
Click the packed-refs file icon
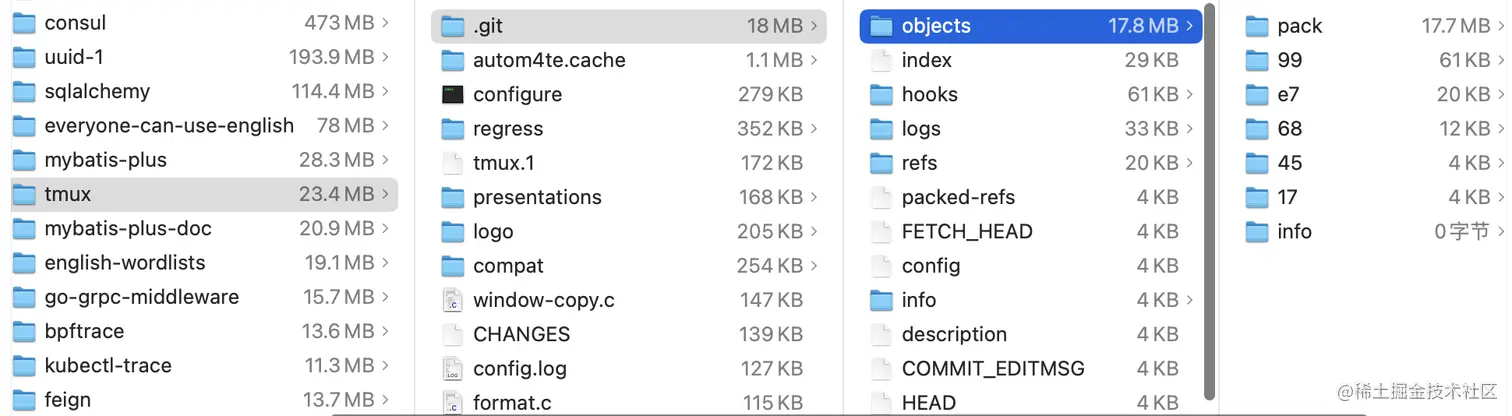[881, 197]
